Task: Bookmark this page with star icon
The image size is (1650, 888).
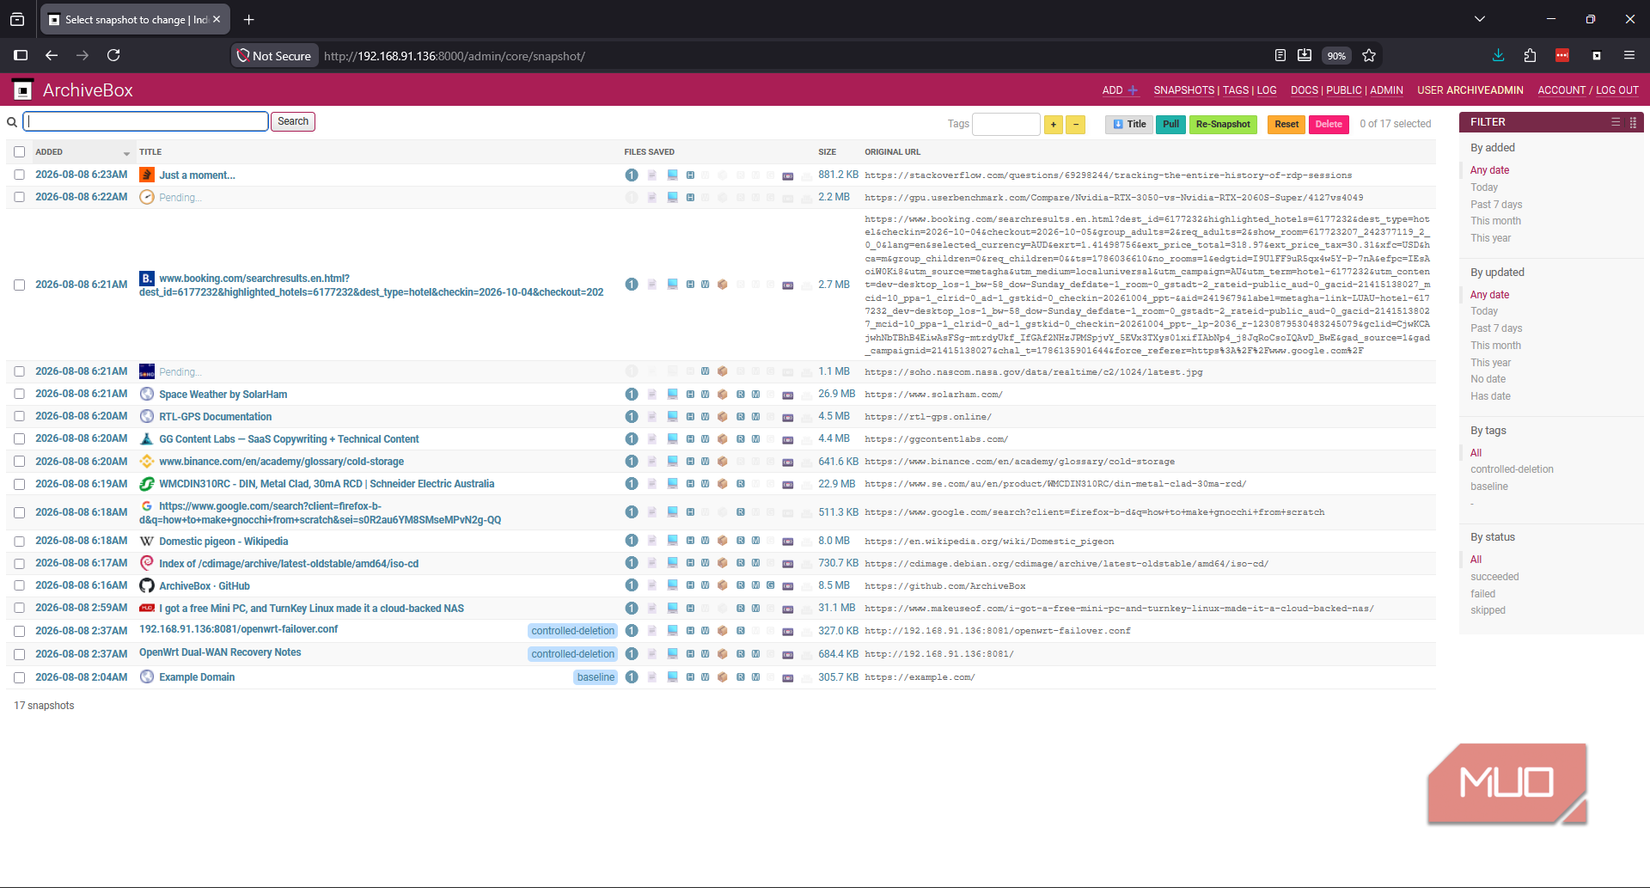Action: [x=1369, y=56]
